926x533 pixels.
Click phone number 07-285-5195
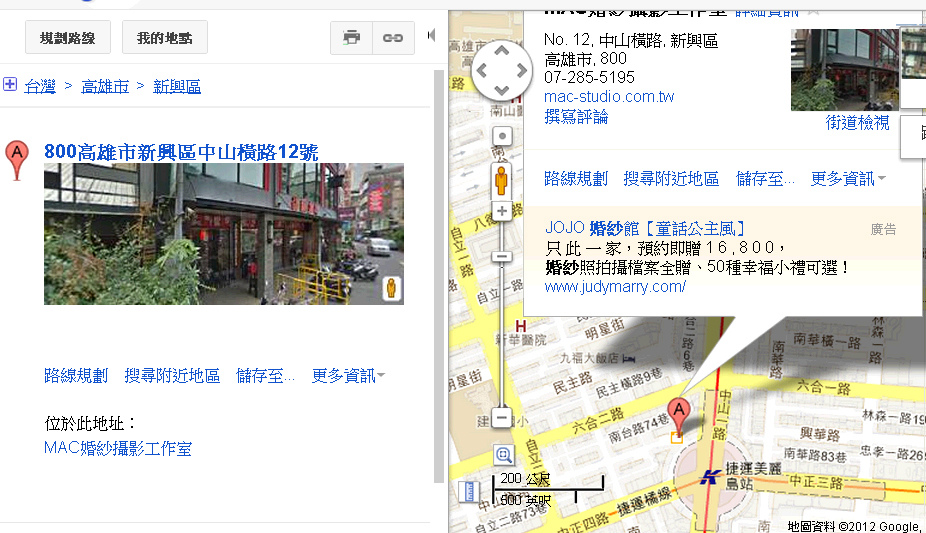tap(589, 77)
